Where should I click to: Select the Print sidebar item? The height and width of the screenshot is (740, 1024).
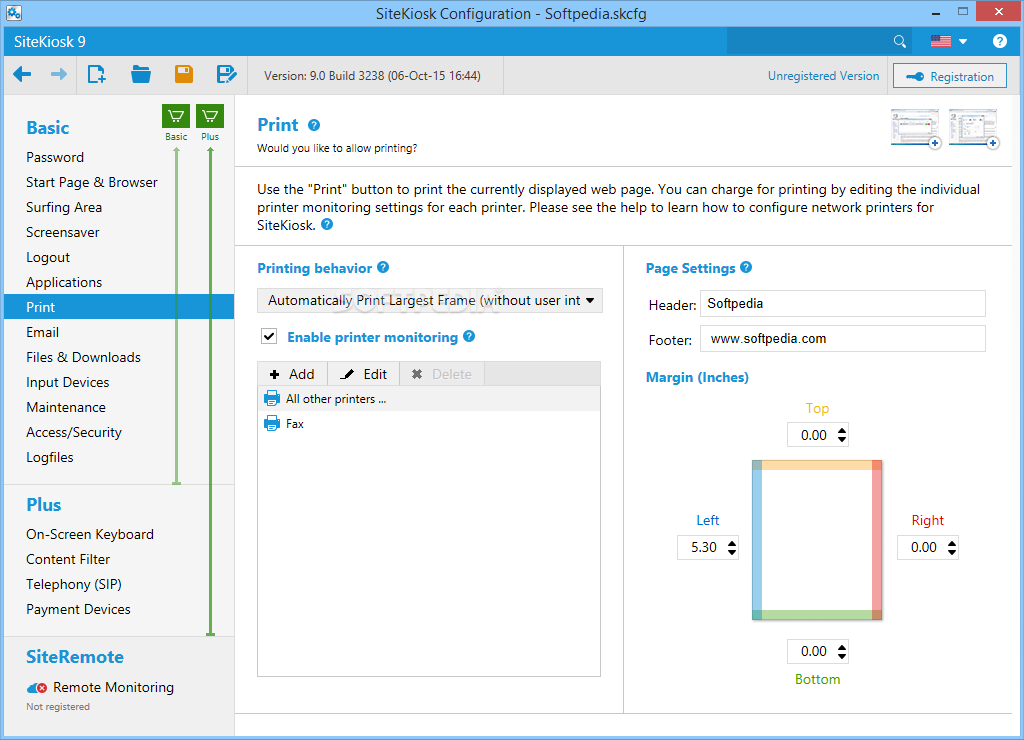(x=119, y=307)
